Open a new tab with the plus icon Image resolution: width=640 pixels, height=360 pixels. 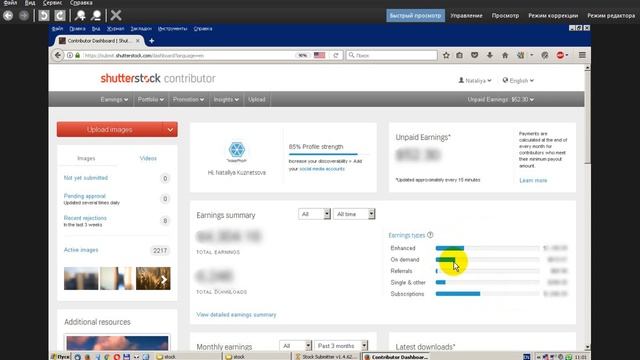151,41
